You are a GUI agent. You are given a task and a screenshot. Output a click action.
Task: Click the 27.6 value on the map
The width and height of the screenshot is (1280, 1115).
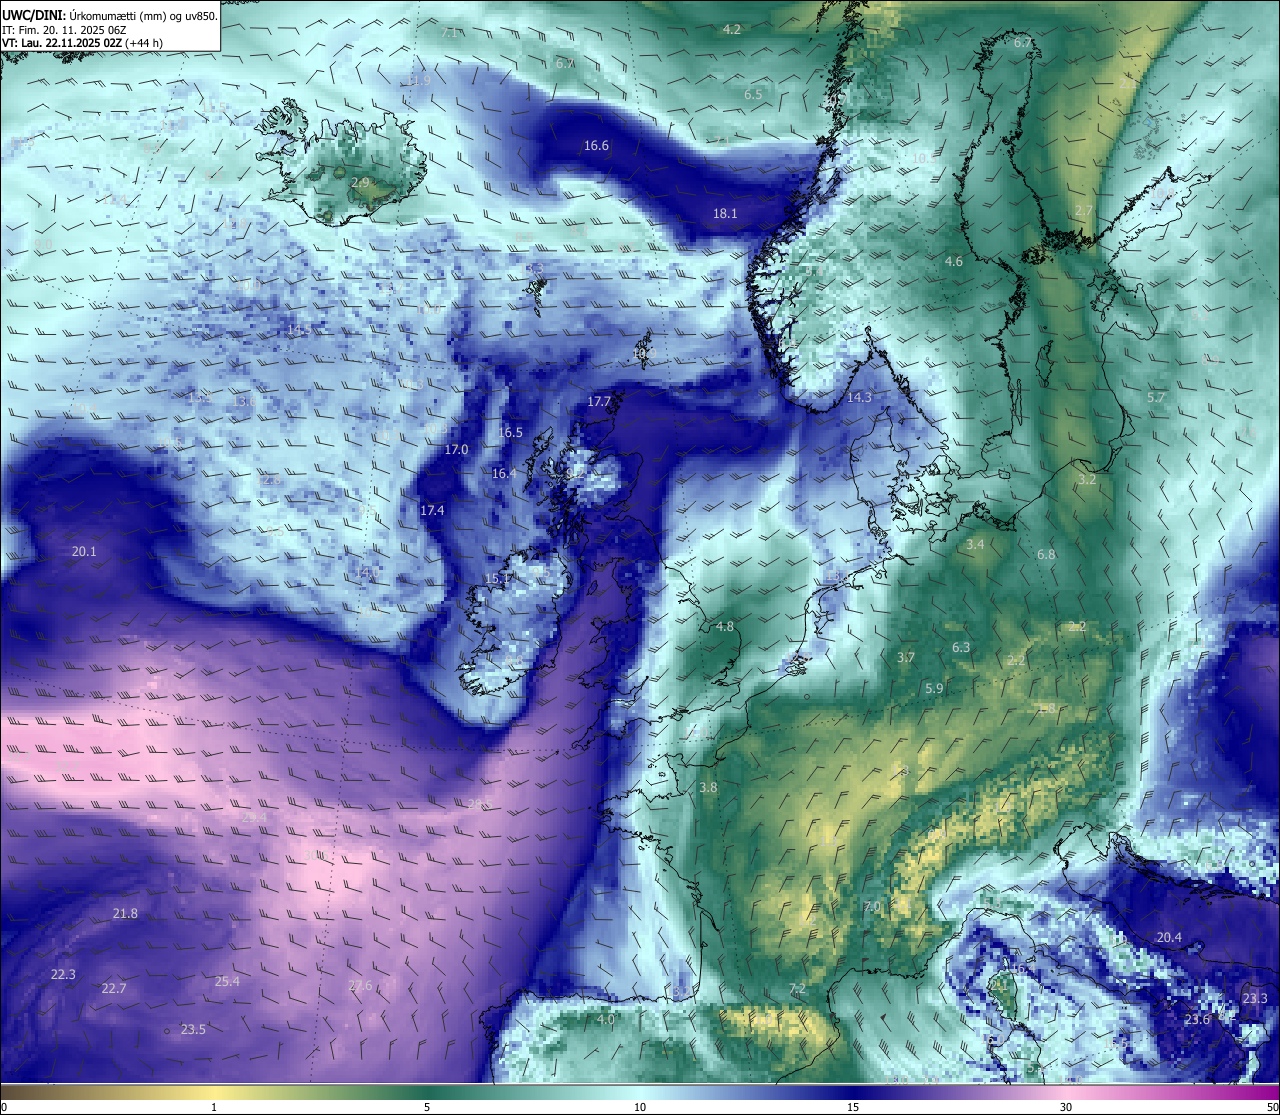(x=360, y=986)
